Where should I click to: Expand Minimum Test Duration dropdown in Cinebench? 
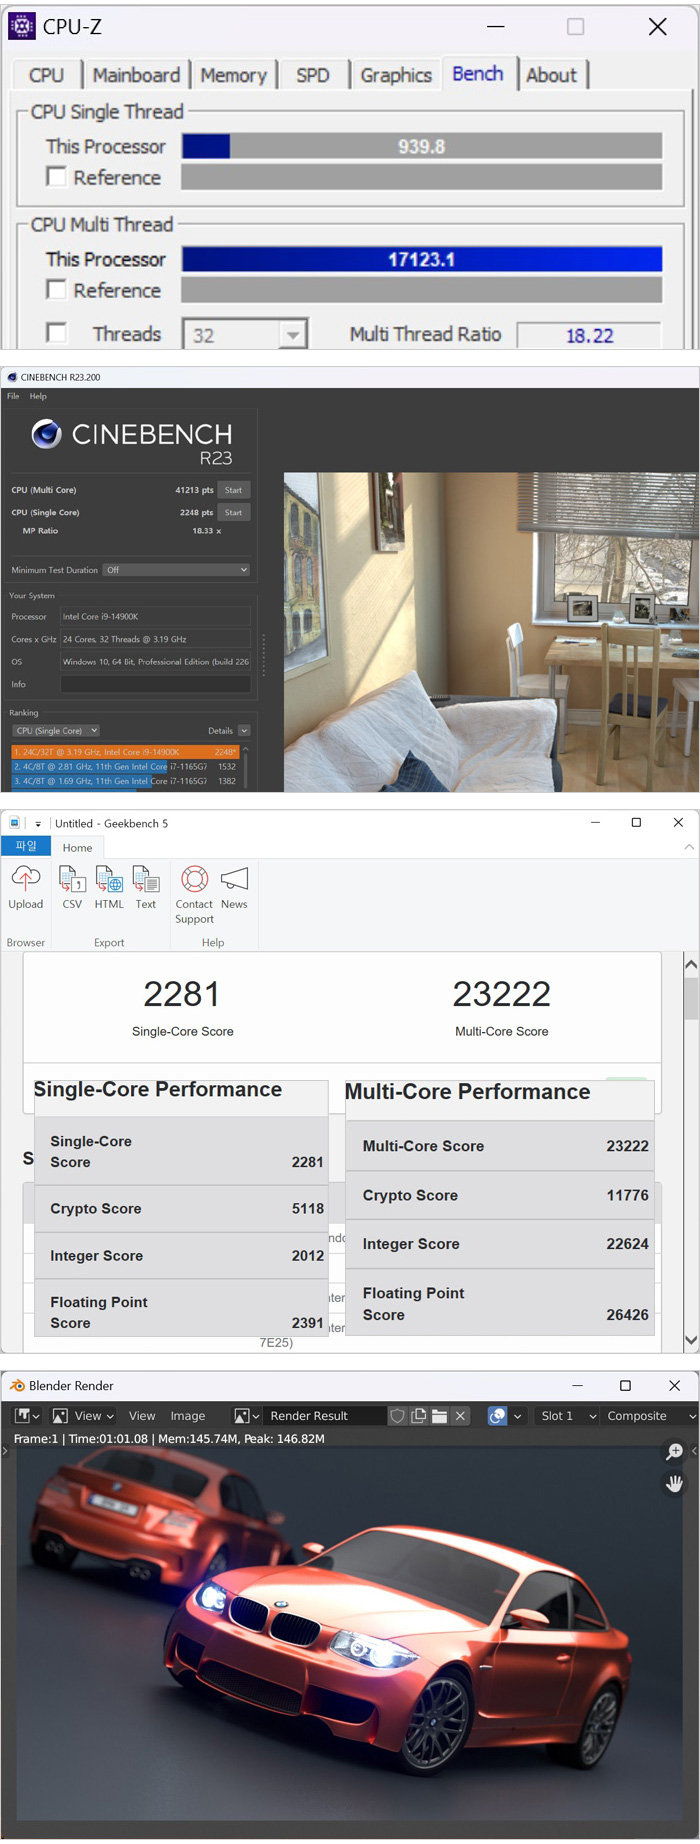coord(177,570)
